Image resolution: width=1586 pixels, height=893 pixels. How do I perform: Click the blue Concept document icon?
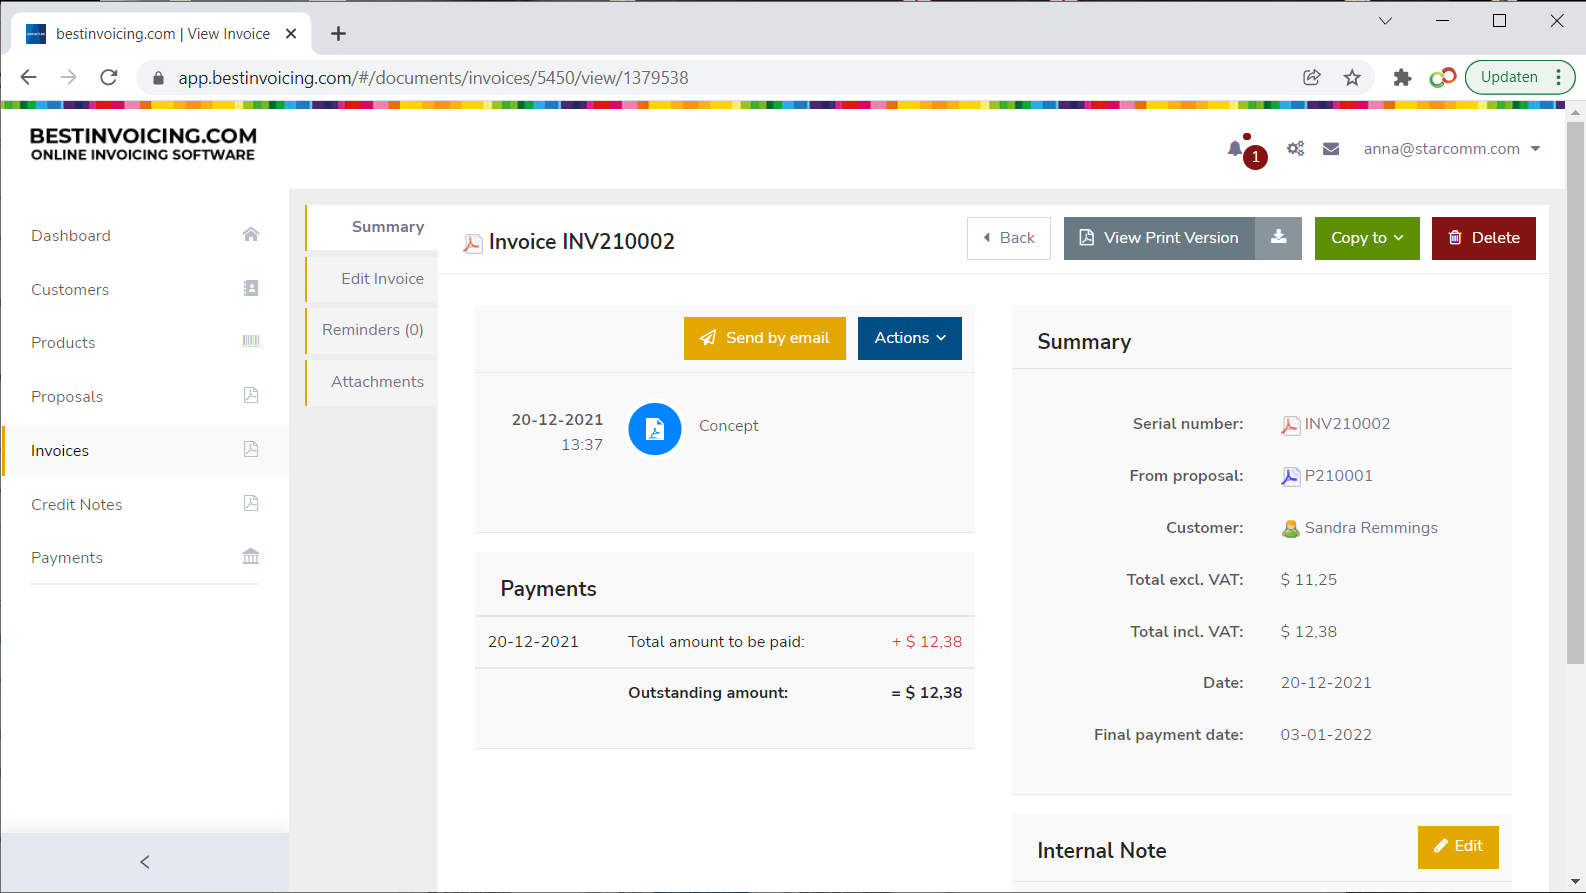point(655,429)
